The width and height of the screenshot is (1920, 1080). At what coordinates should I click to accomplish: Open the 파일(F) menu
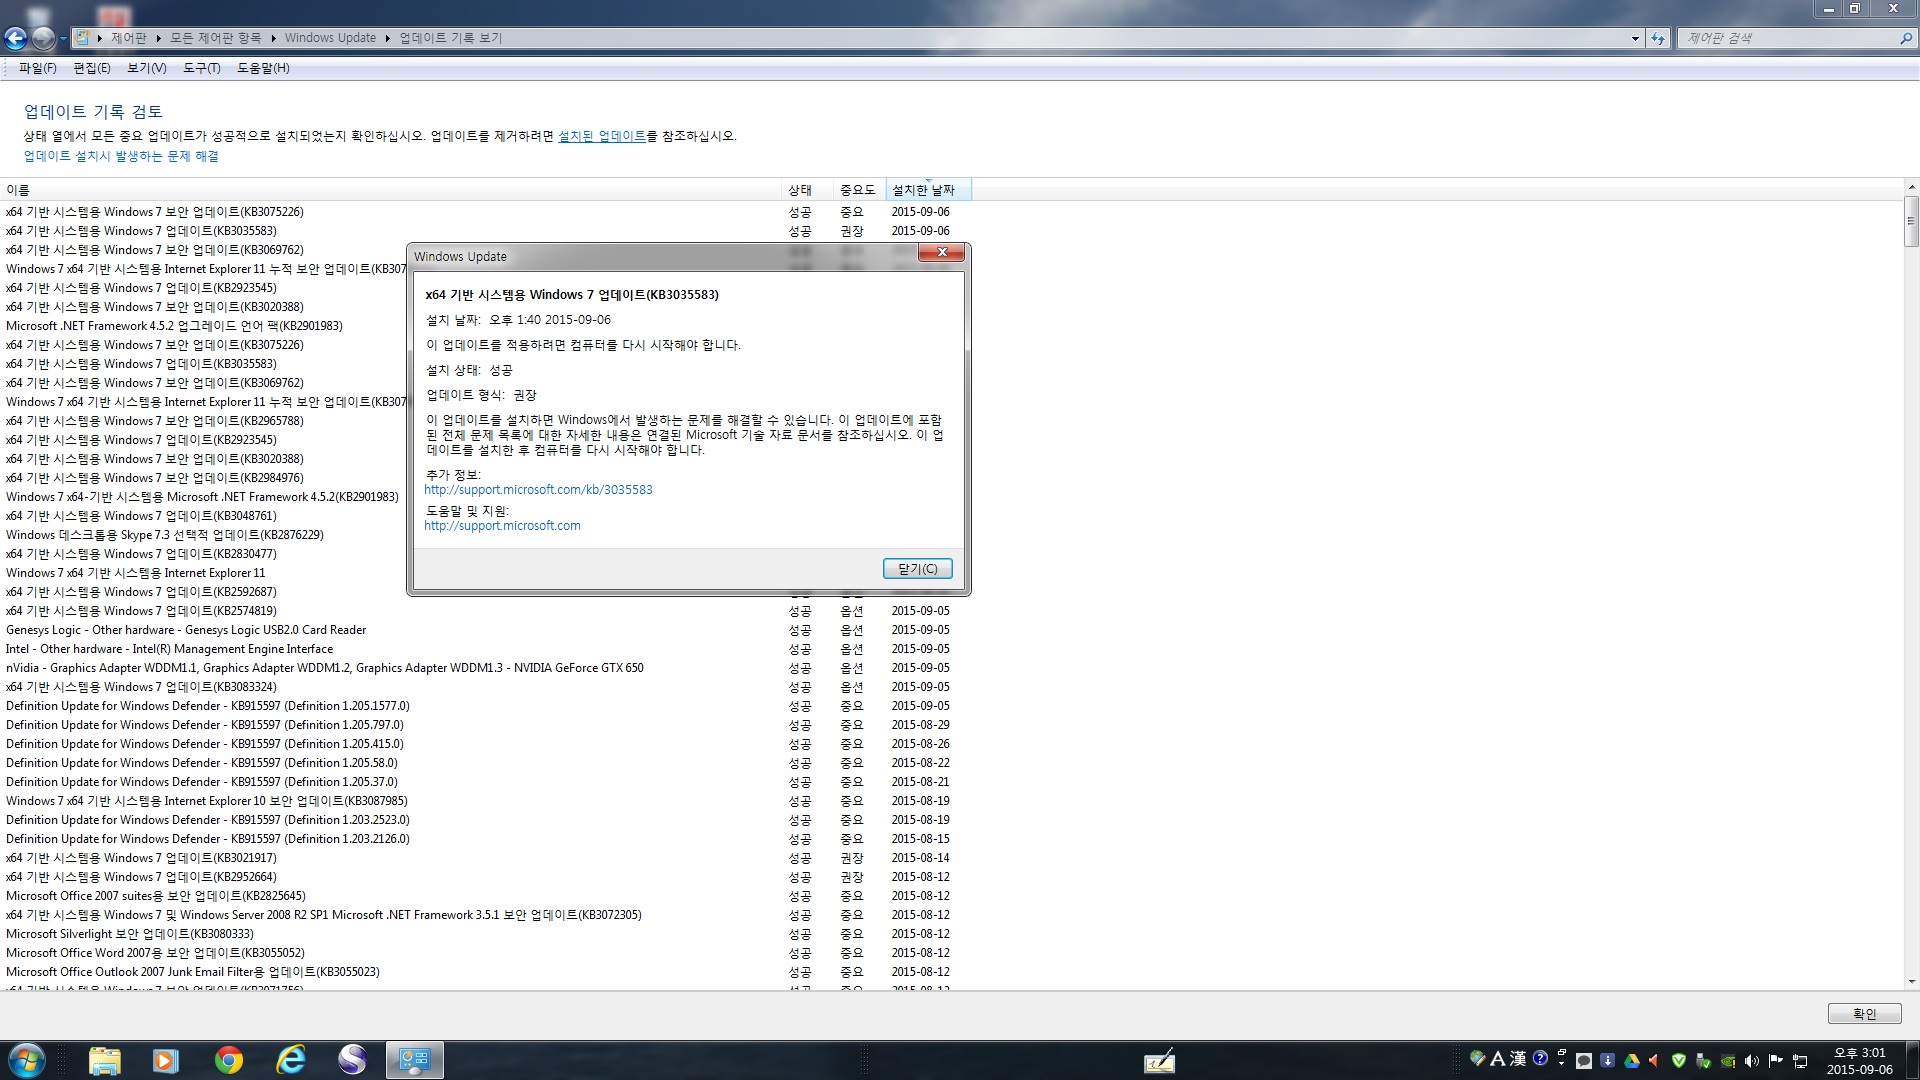coord(37,68)
